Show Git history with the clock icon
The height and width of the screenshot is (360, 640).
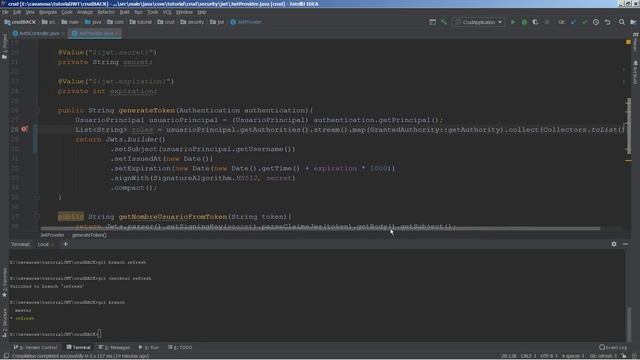click(596, 22)
